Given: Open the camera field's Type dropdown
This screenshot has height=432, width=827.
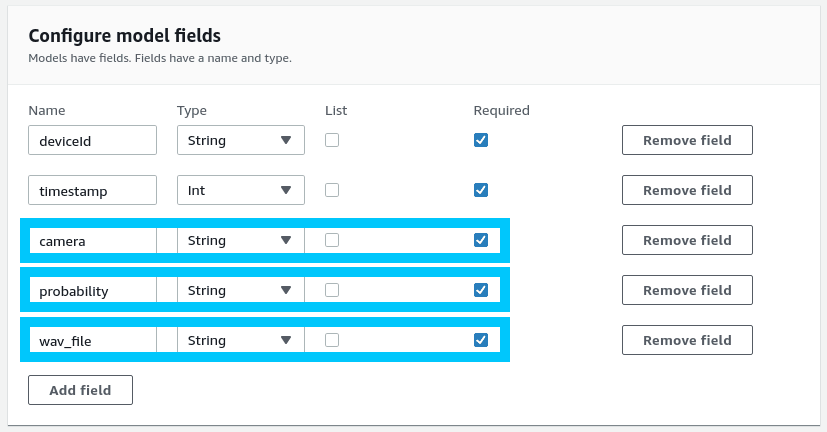Looking at the screenshot, I should tap(240, 240).
